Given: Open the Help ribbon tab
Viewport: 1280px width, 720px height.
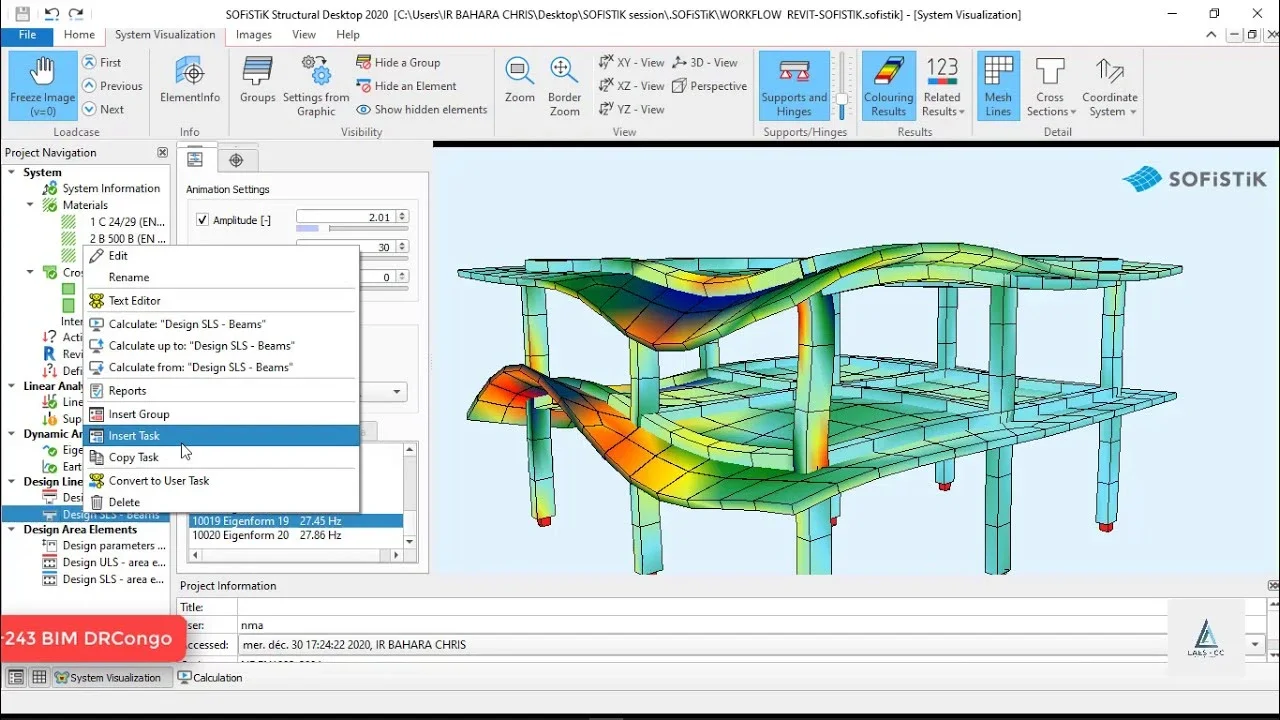Looking at the screenshot, I should (x=348, y=35).
